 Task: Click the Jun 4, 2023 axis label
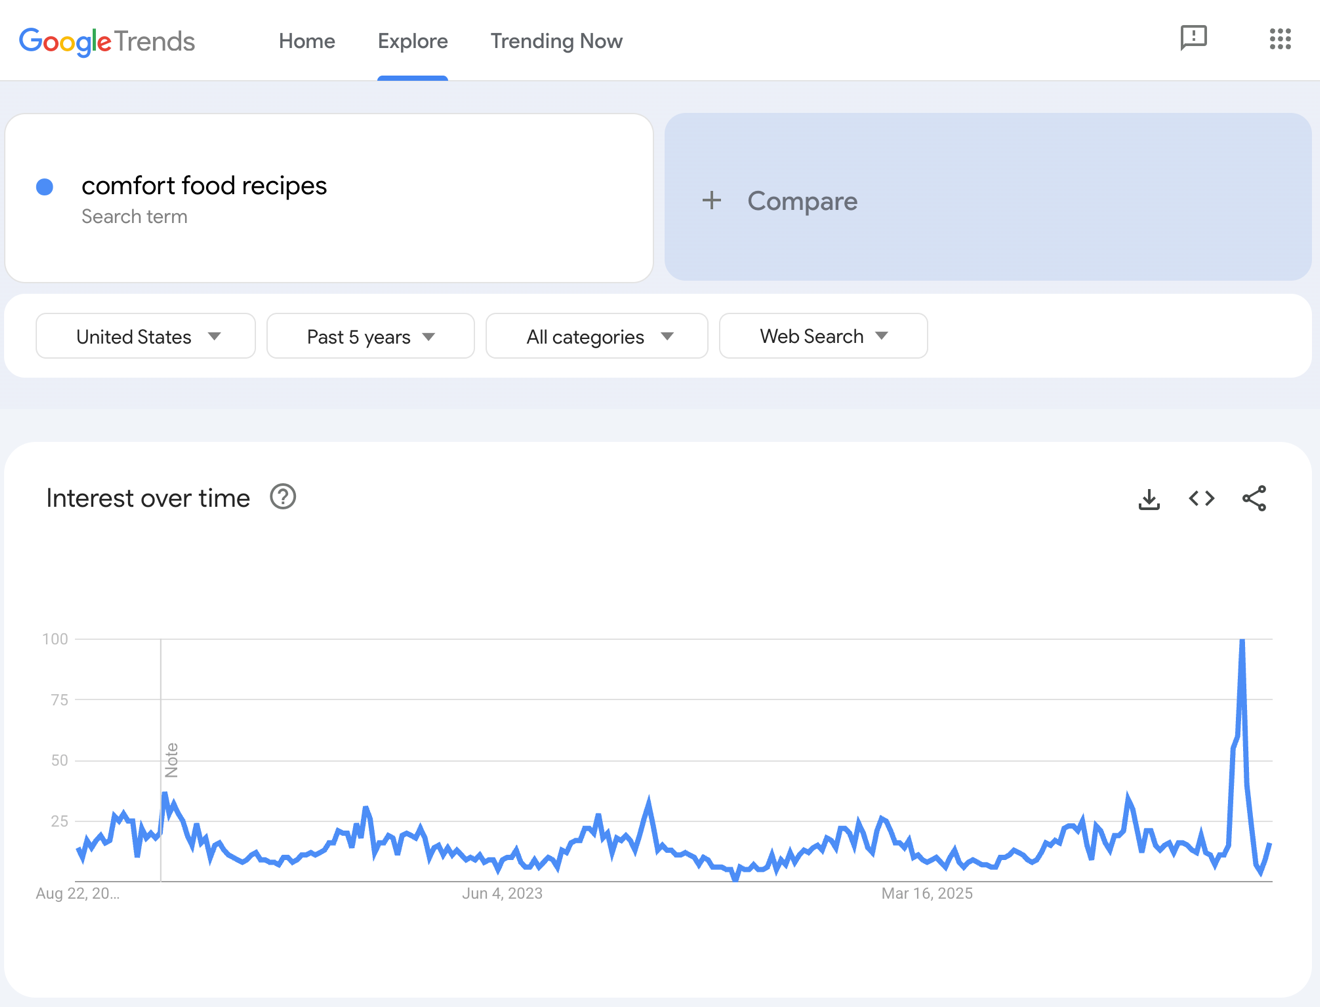click(502, 893)
